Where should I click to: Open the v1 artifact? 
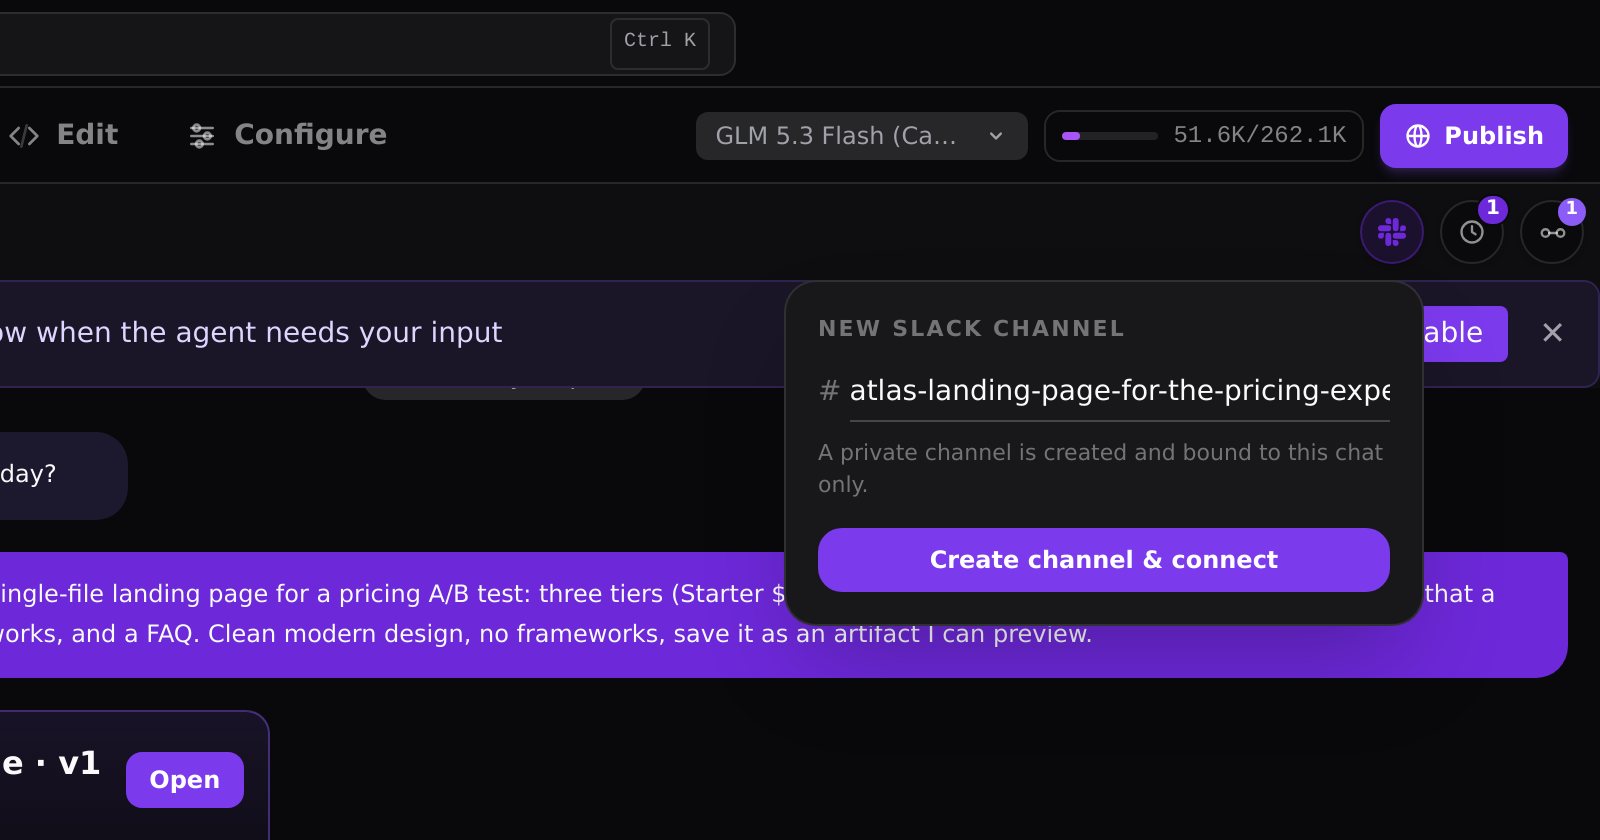(x=185, y=780)
